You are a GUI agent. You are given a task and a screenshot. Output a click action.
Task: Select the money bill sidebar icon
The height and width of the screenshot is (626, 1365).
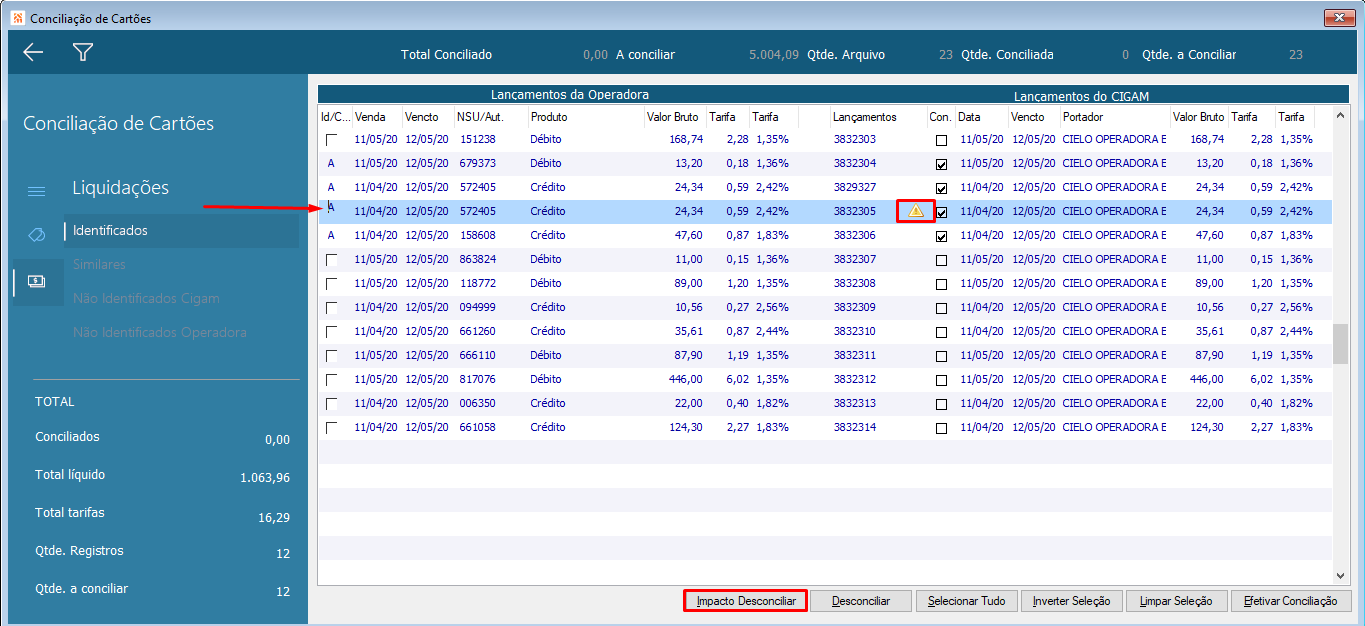tap(36, 282)
